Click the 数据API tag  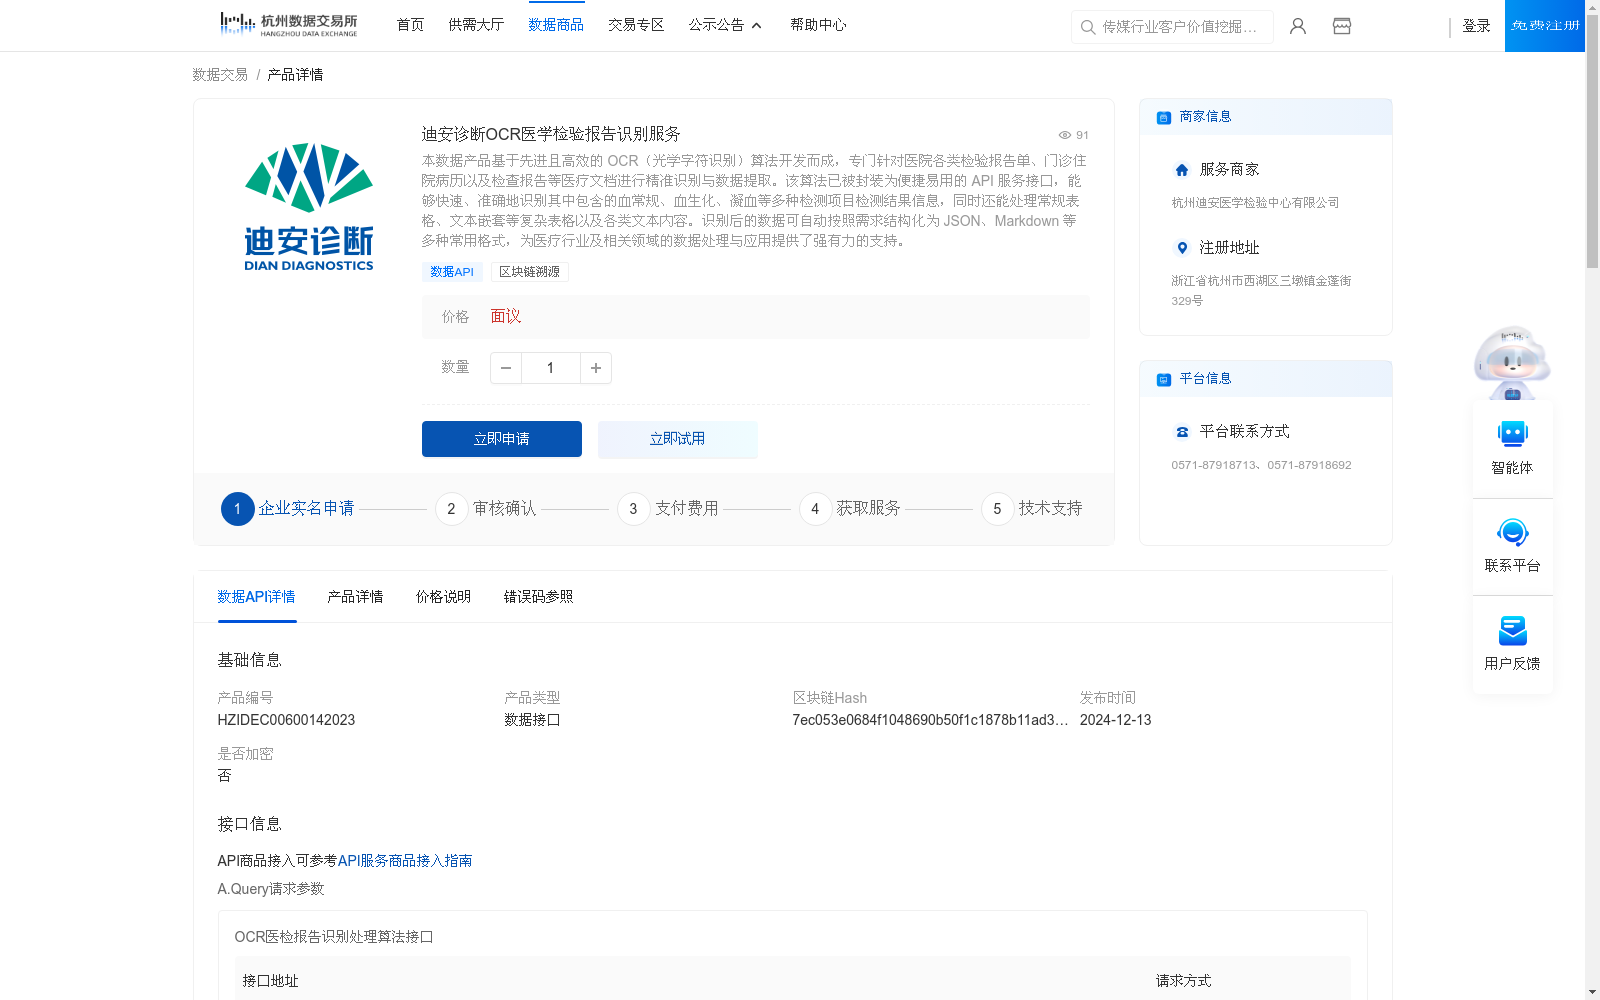(452, 272)
